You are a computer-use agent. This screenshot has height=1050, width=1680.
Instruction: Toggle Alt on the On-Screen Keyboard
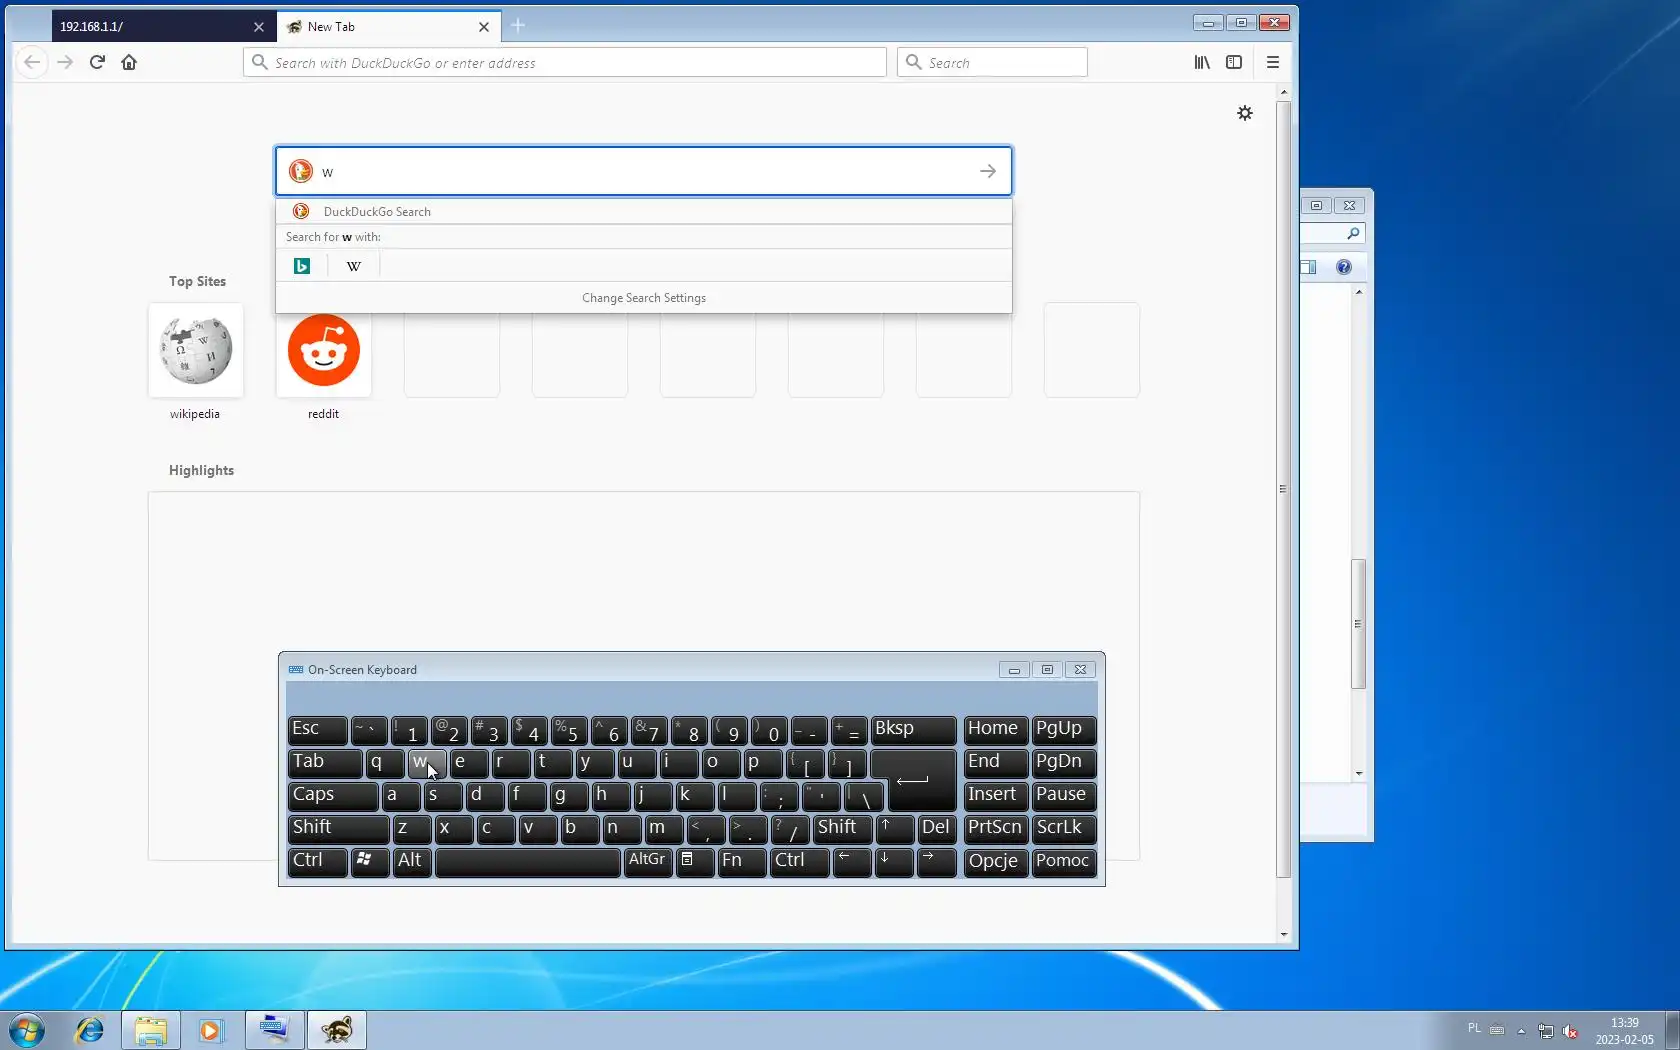pos(413,862)
